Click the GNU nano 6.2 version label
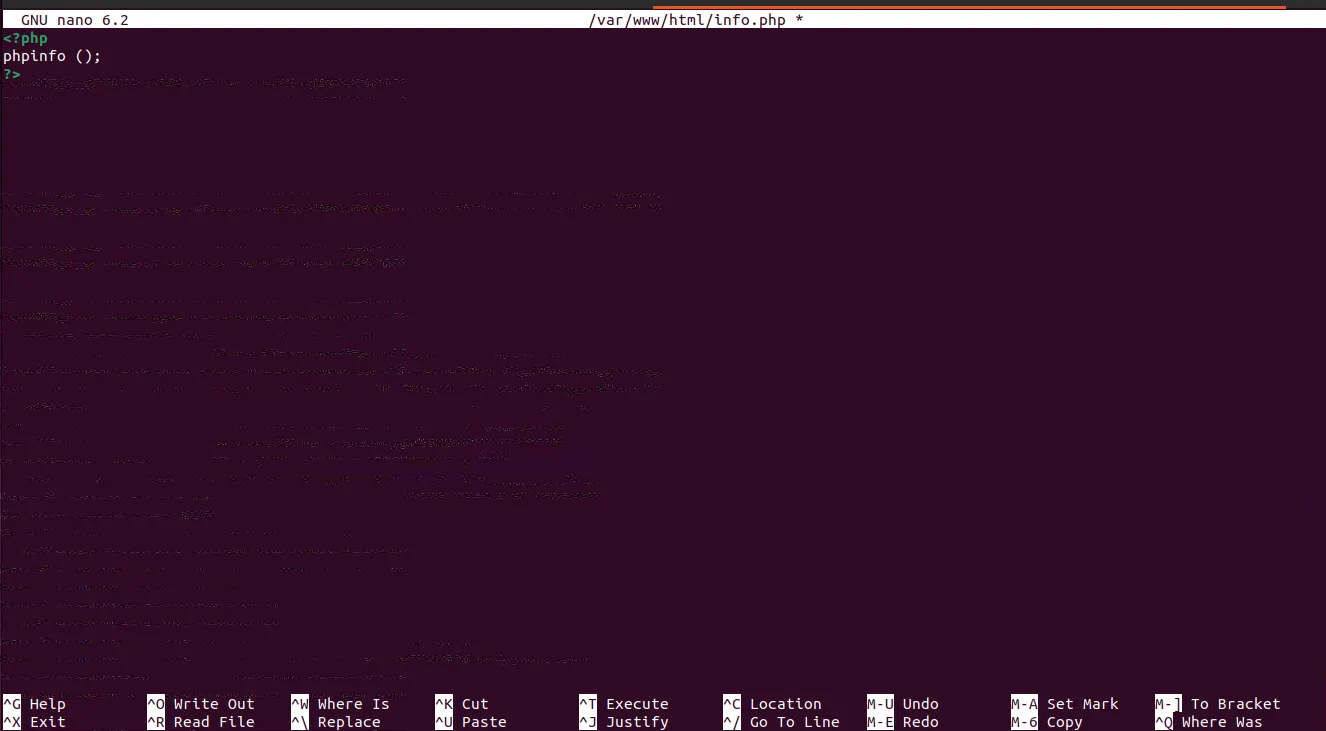This screenshot has width=1326, height=731. pos(75,20)
